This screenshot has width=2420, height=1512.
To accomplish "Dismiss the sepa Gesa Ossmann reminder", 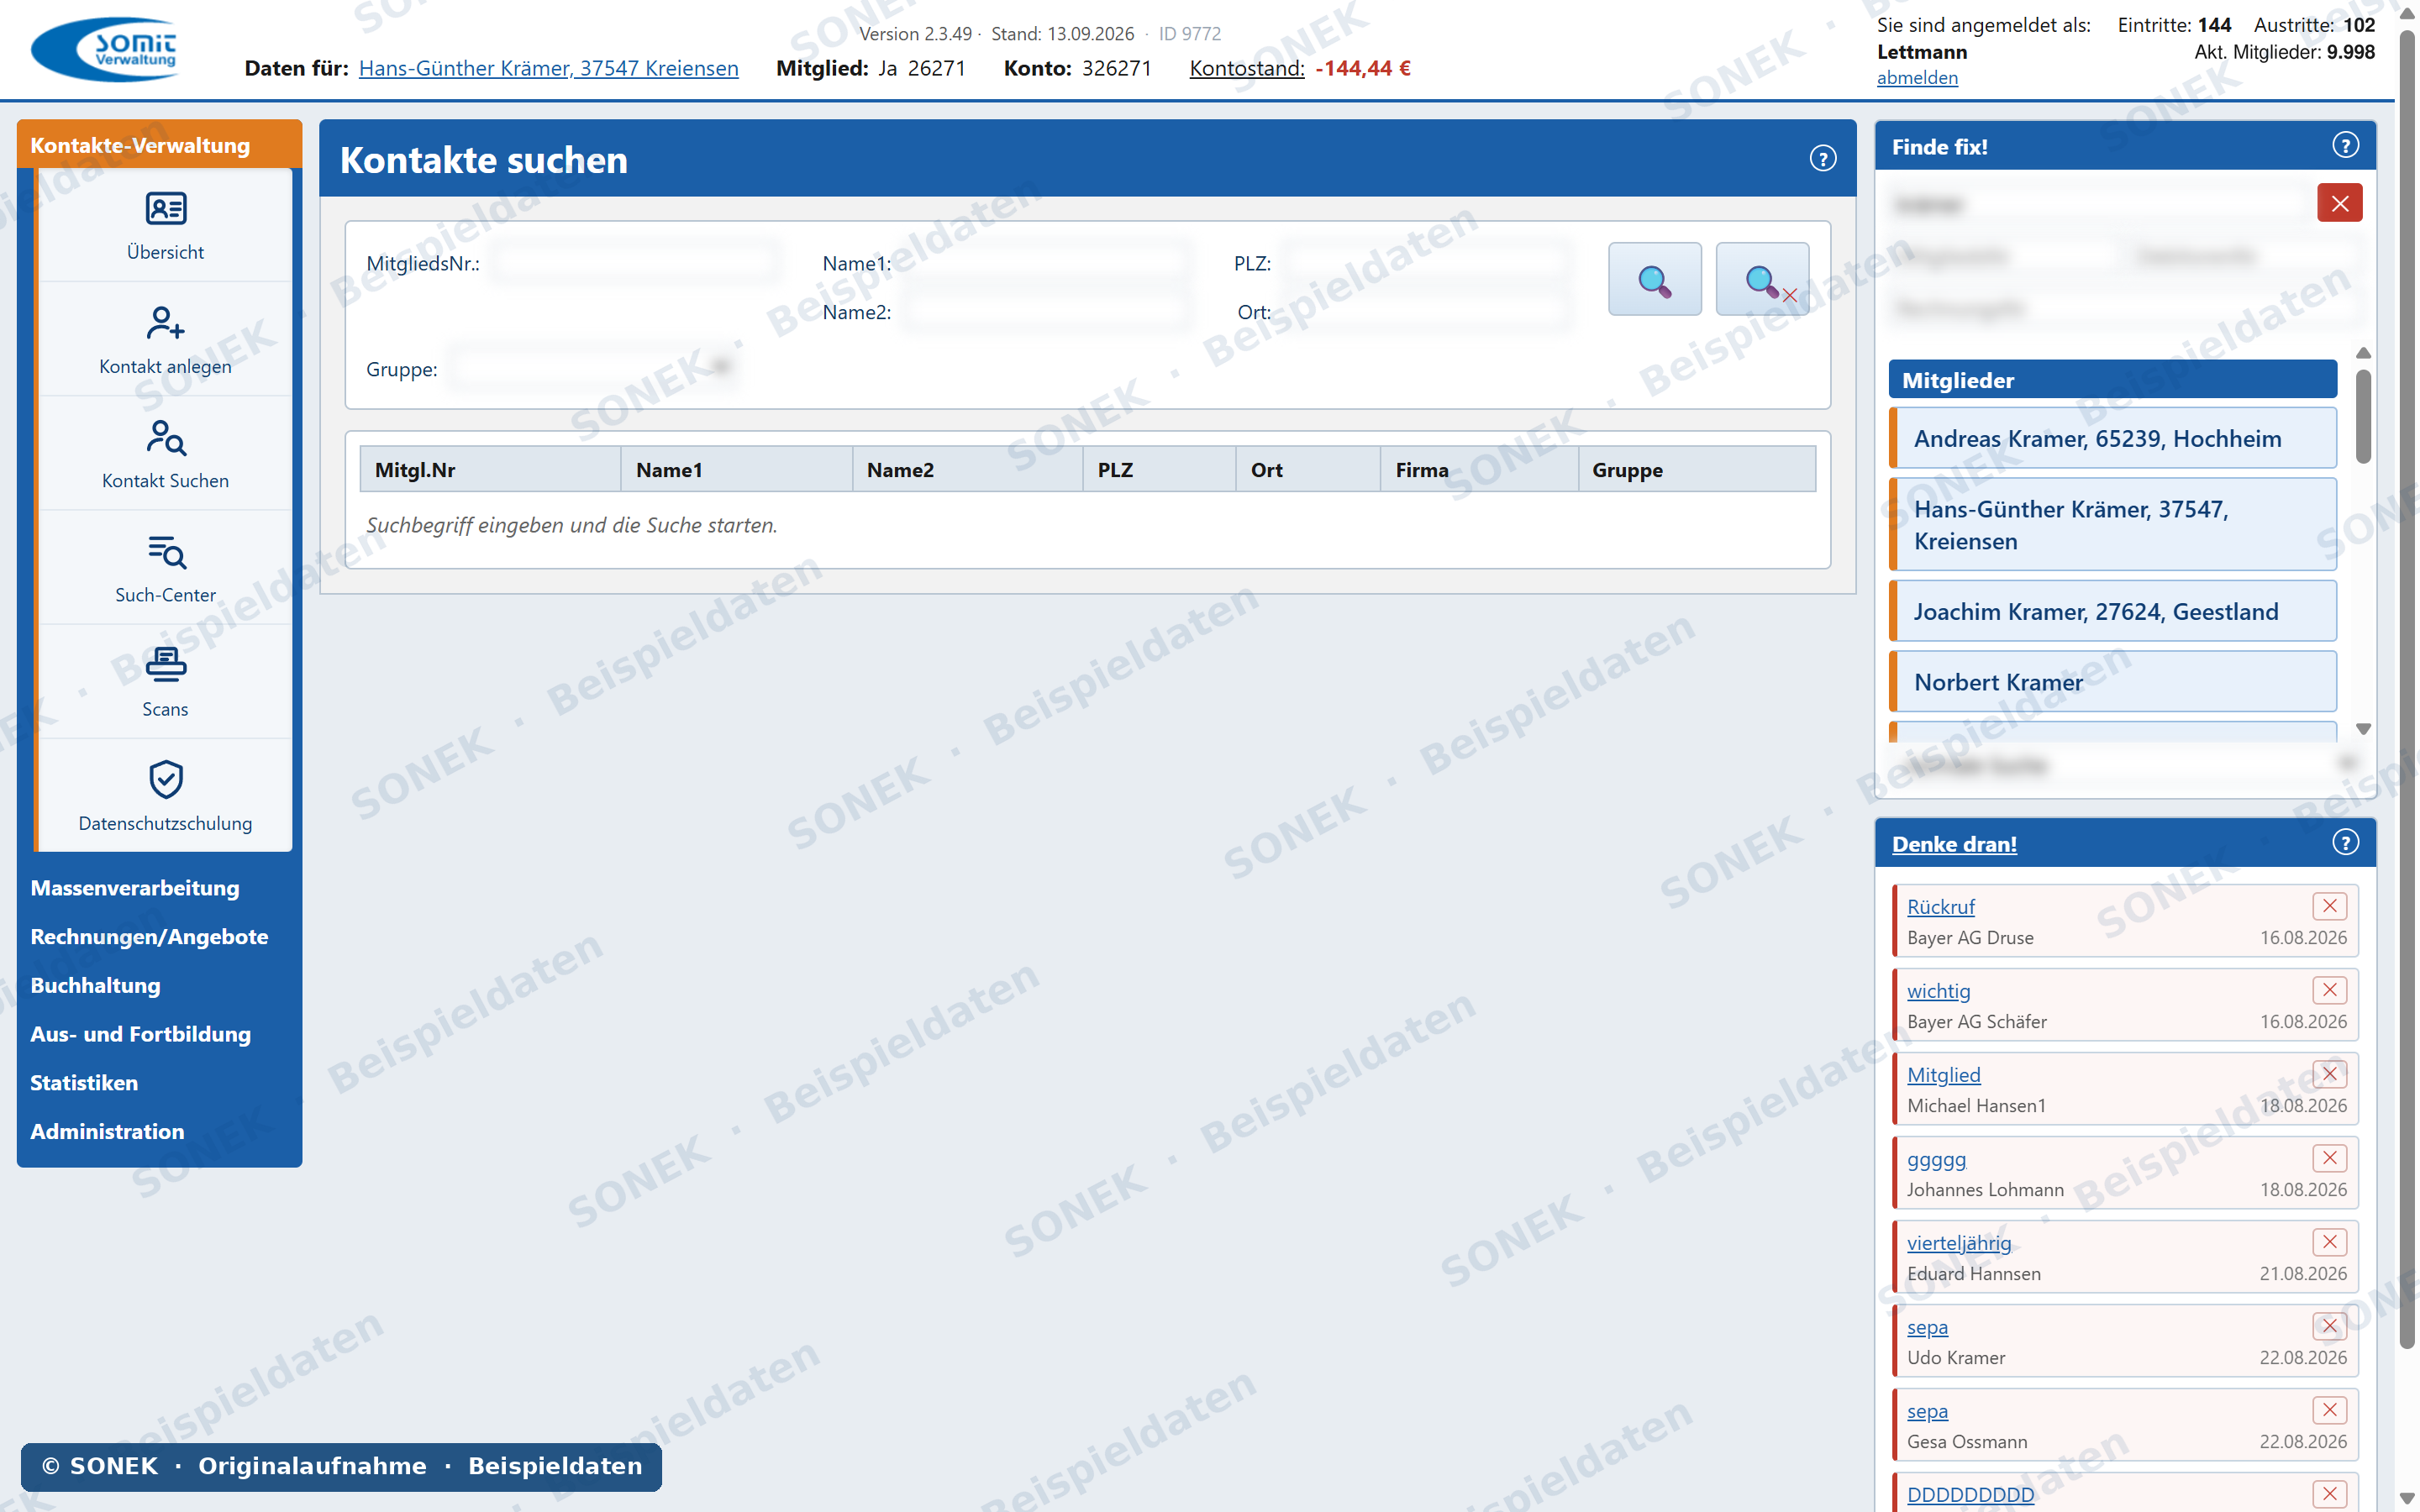I will click(x=2329, y=1410).
